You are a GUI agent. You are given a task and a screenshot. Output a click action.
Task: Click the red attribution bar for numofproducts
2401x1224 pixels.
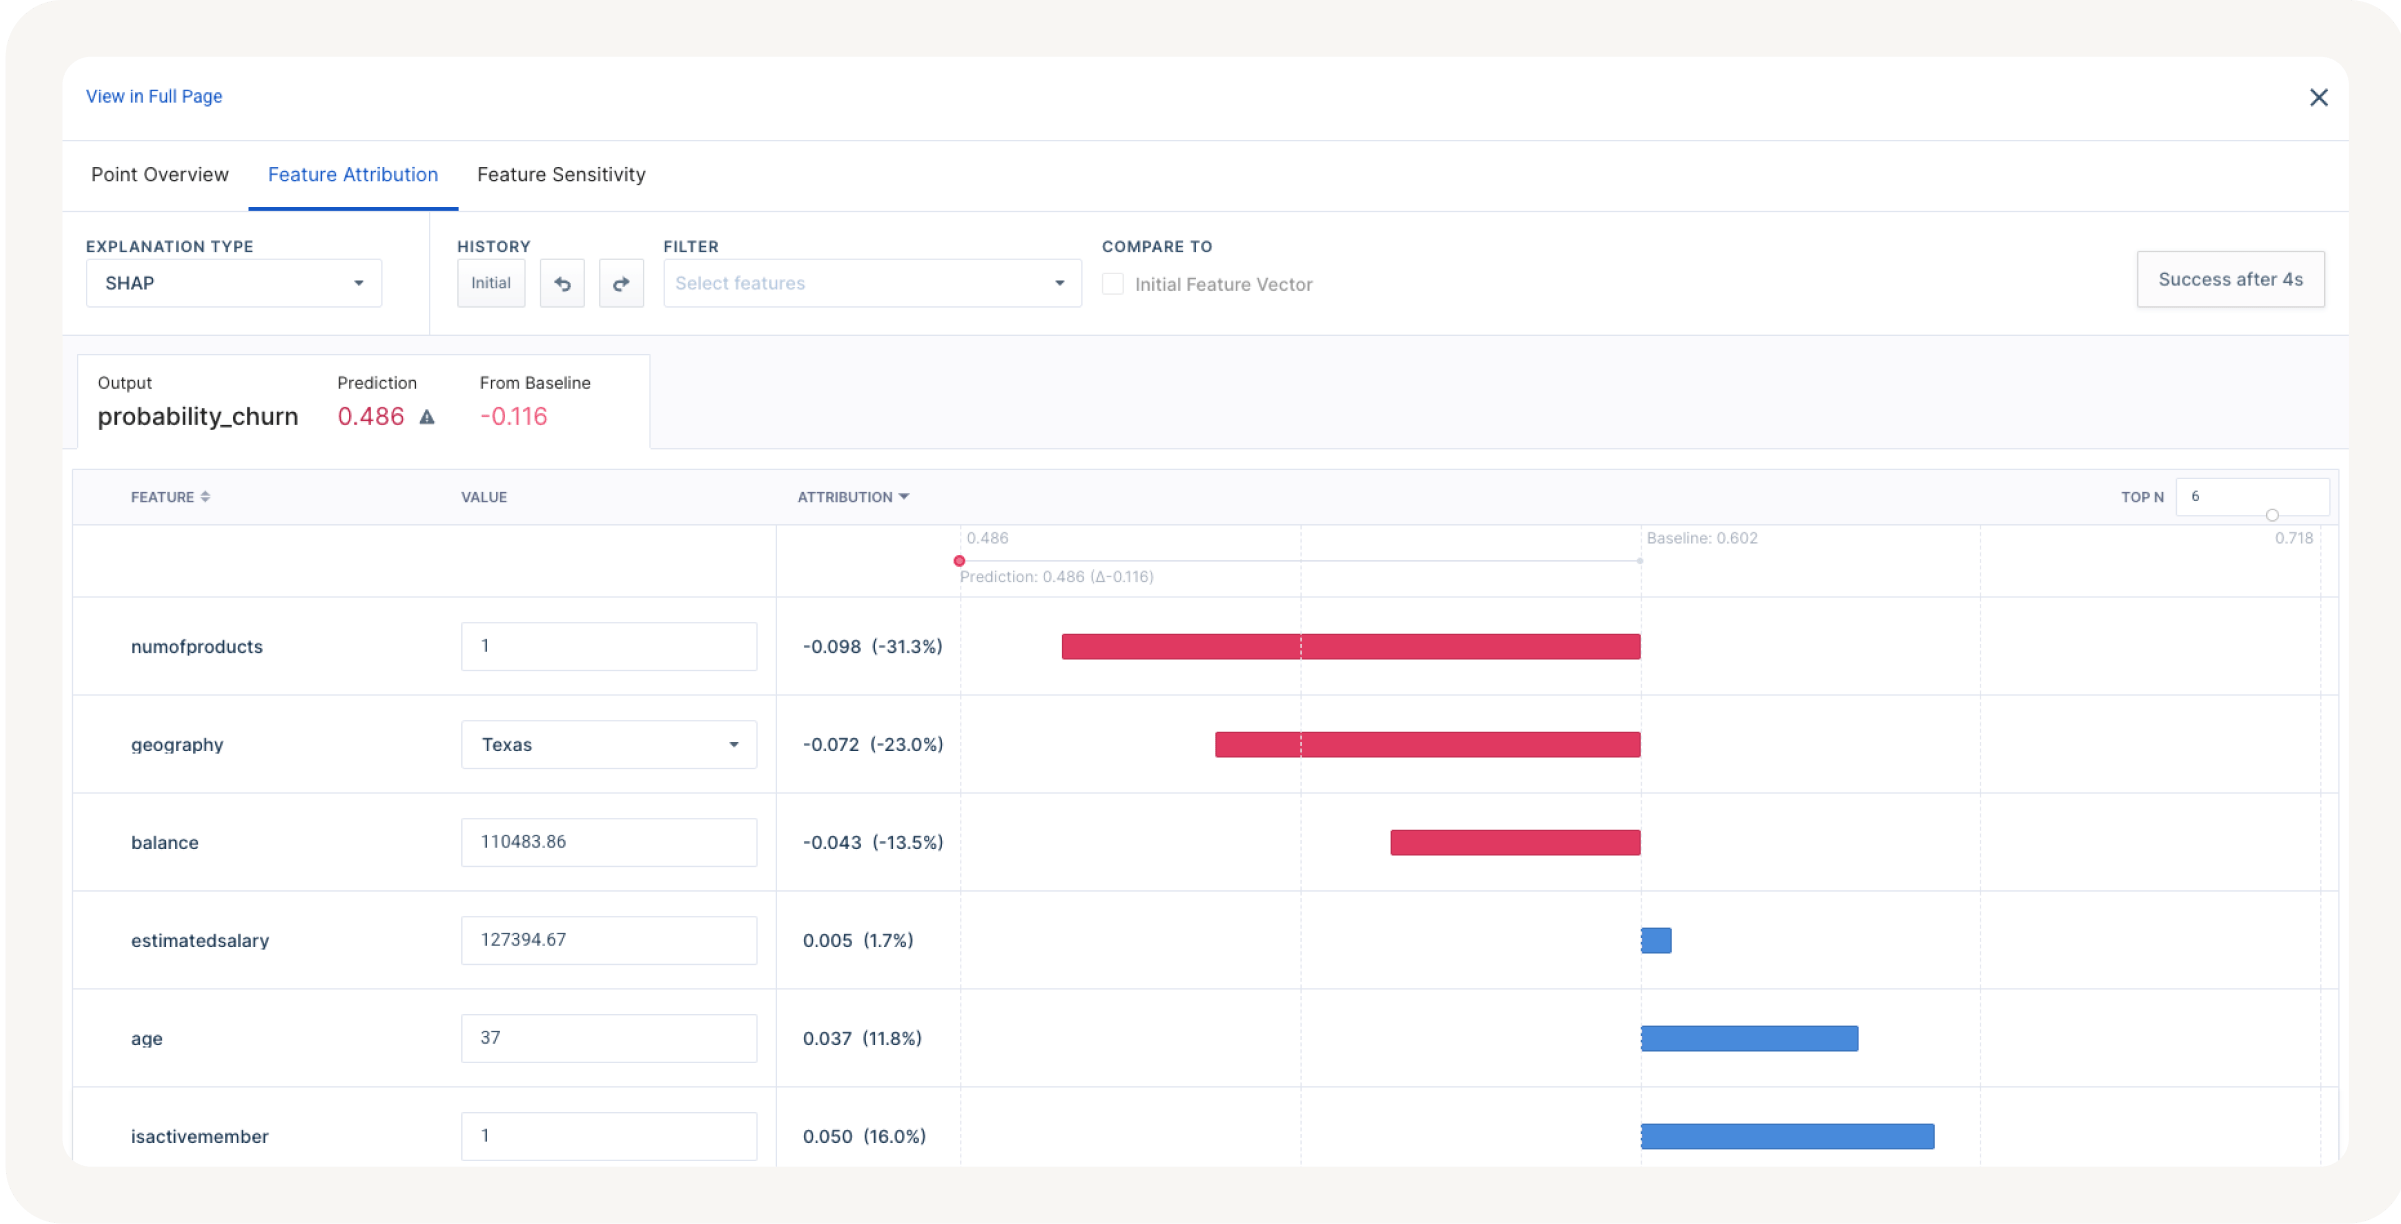(x=1350, y=646)
